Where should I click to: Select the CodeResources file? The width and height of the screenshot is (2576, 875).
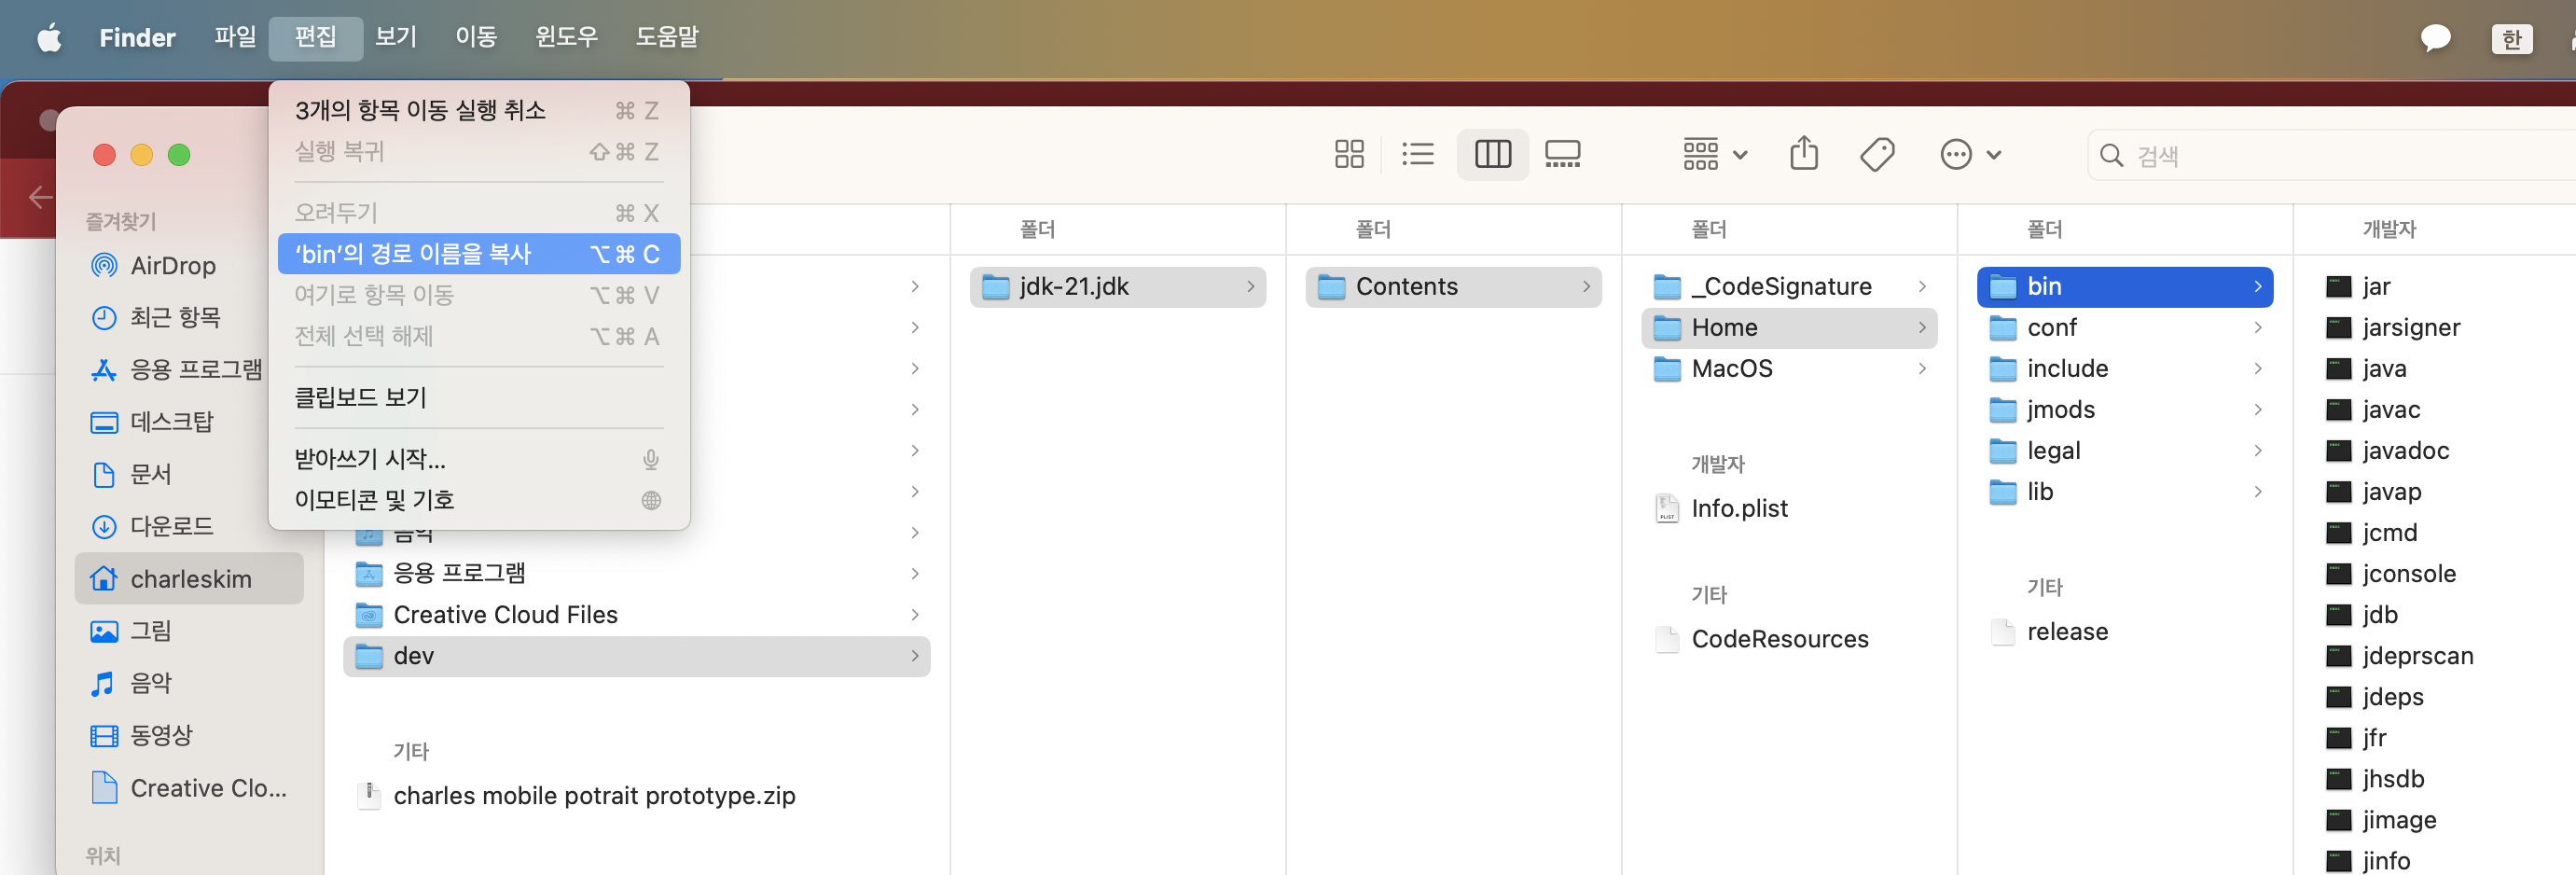coord(1789,639)
